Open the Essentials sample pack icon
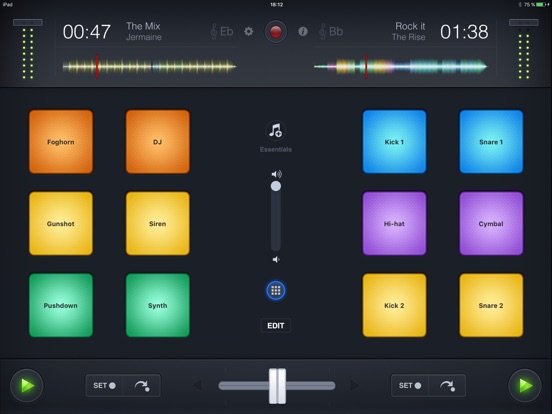This screenshot has height=414, width=552. pyautogui.click(x=276, y=131)
